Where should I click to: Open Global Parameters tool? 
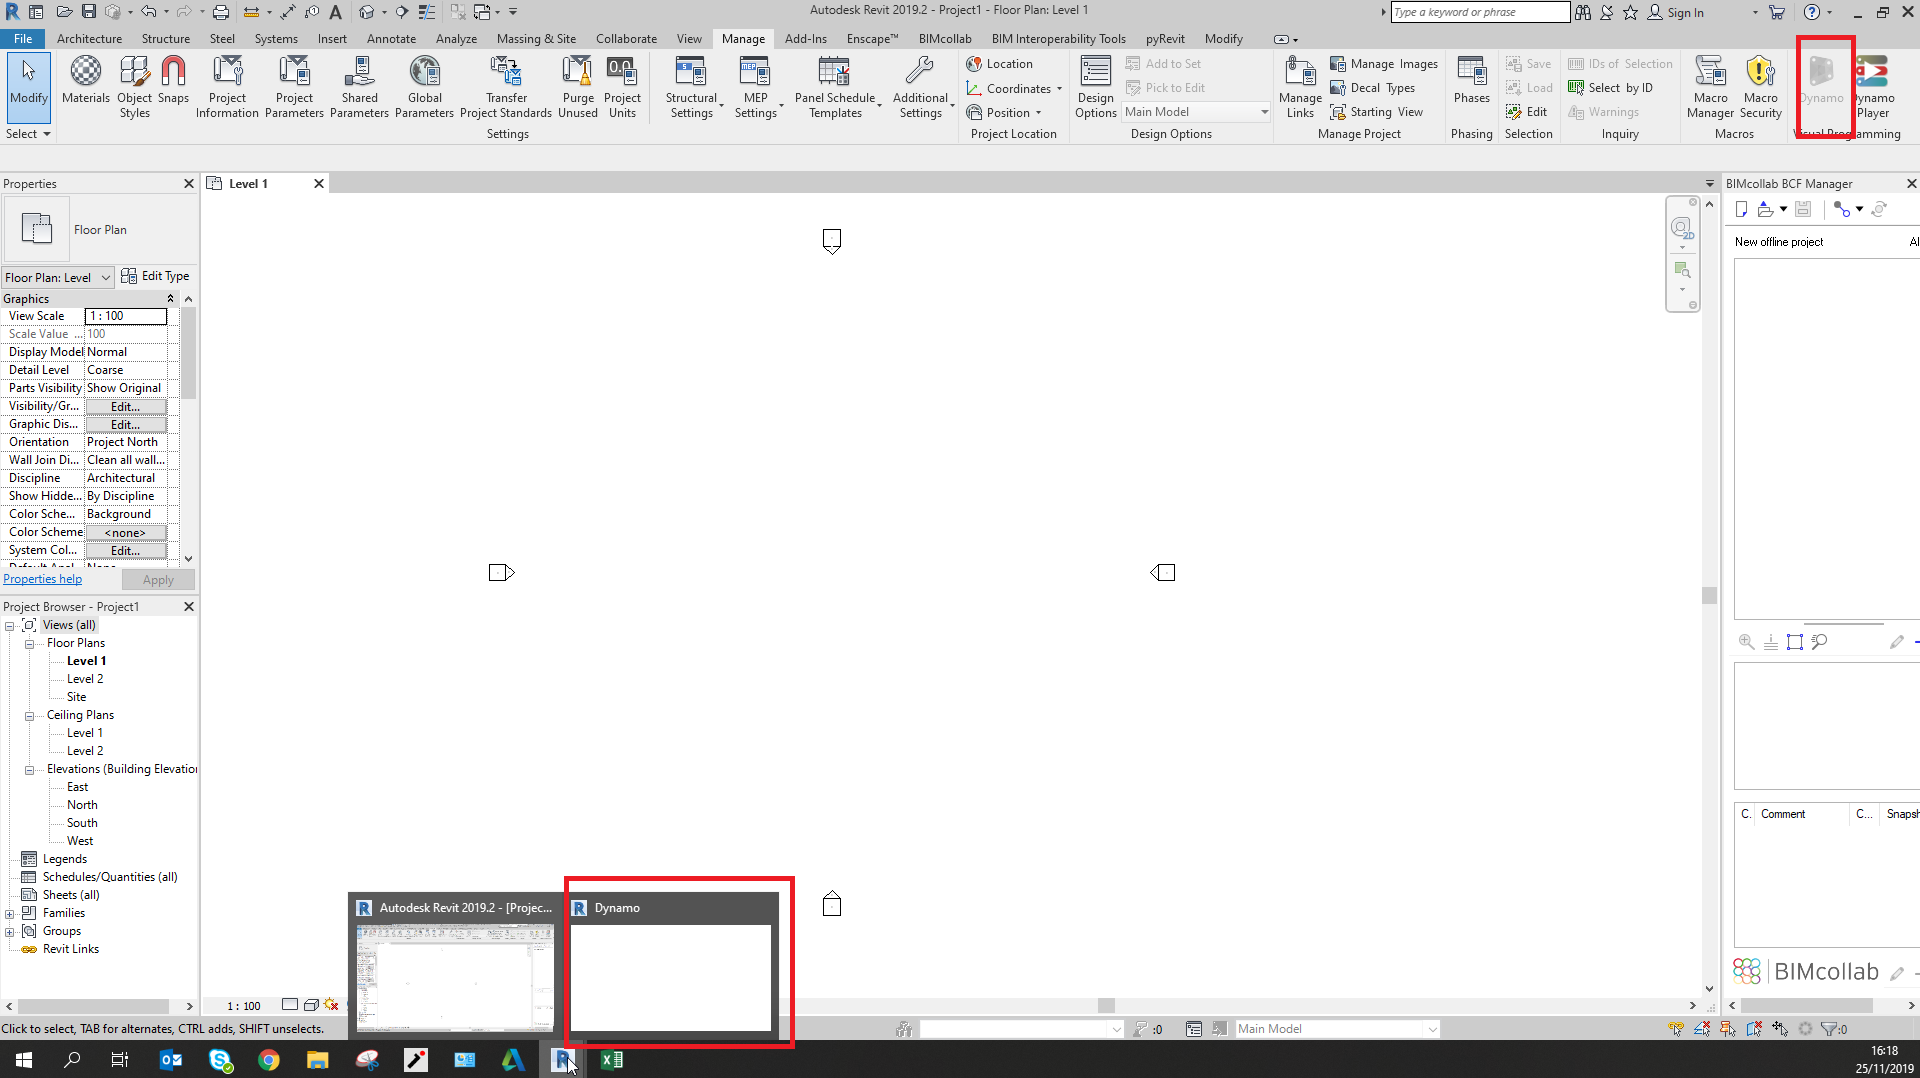pos(424,87)
